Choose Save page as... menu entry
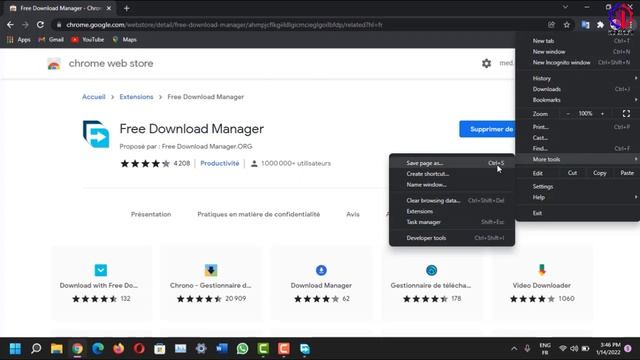 pos(452,163)
